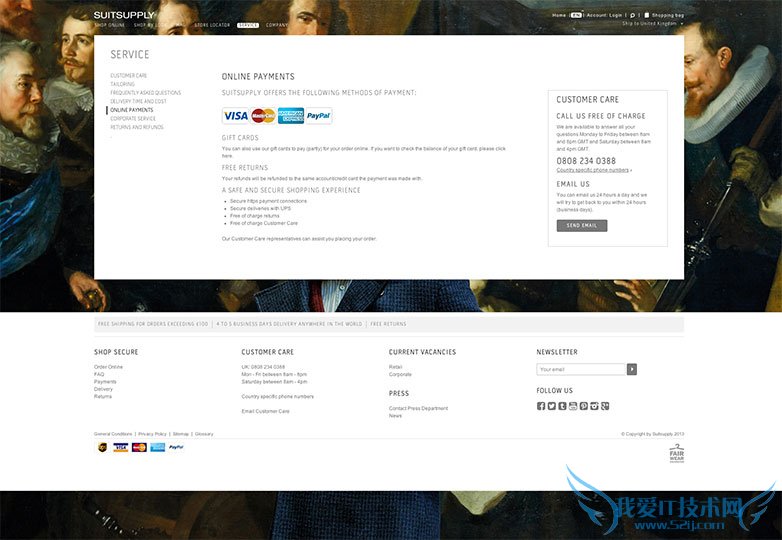Select Customer Care in the Service sidebar
782x540 pixels.
pos(129,76)
